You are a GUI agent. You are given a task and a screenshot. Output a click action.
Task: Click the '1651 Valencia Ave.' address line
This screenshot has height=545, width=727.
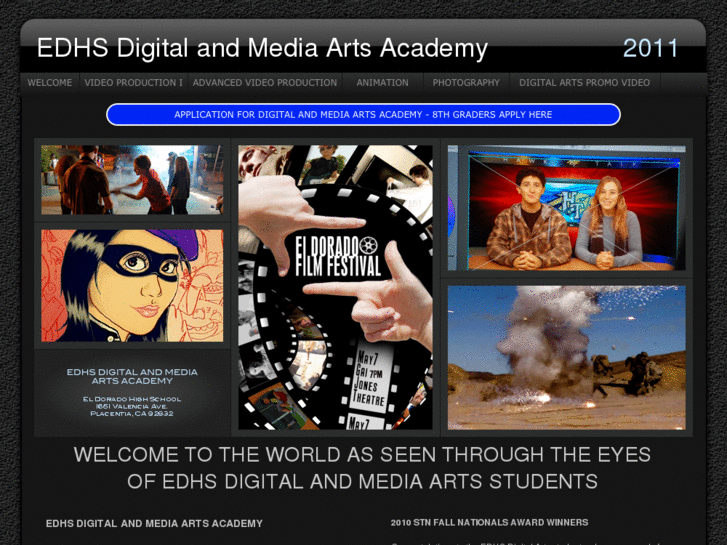pyautogui.click(x=132, y=406)
